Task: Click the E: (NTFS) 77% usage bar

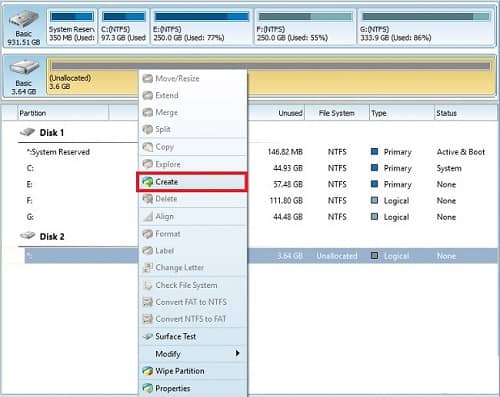Action: coord(202,17)
